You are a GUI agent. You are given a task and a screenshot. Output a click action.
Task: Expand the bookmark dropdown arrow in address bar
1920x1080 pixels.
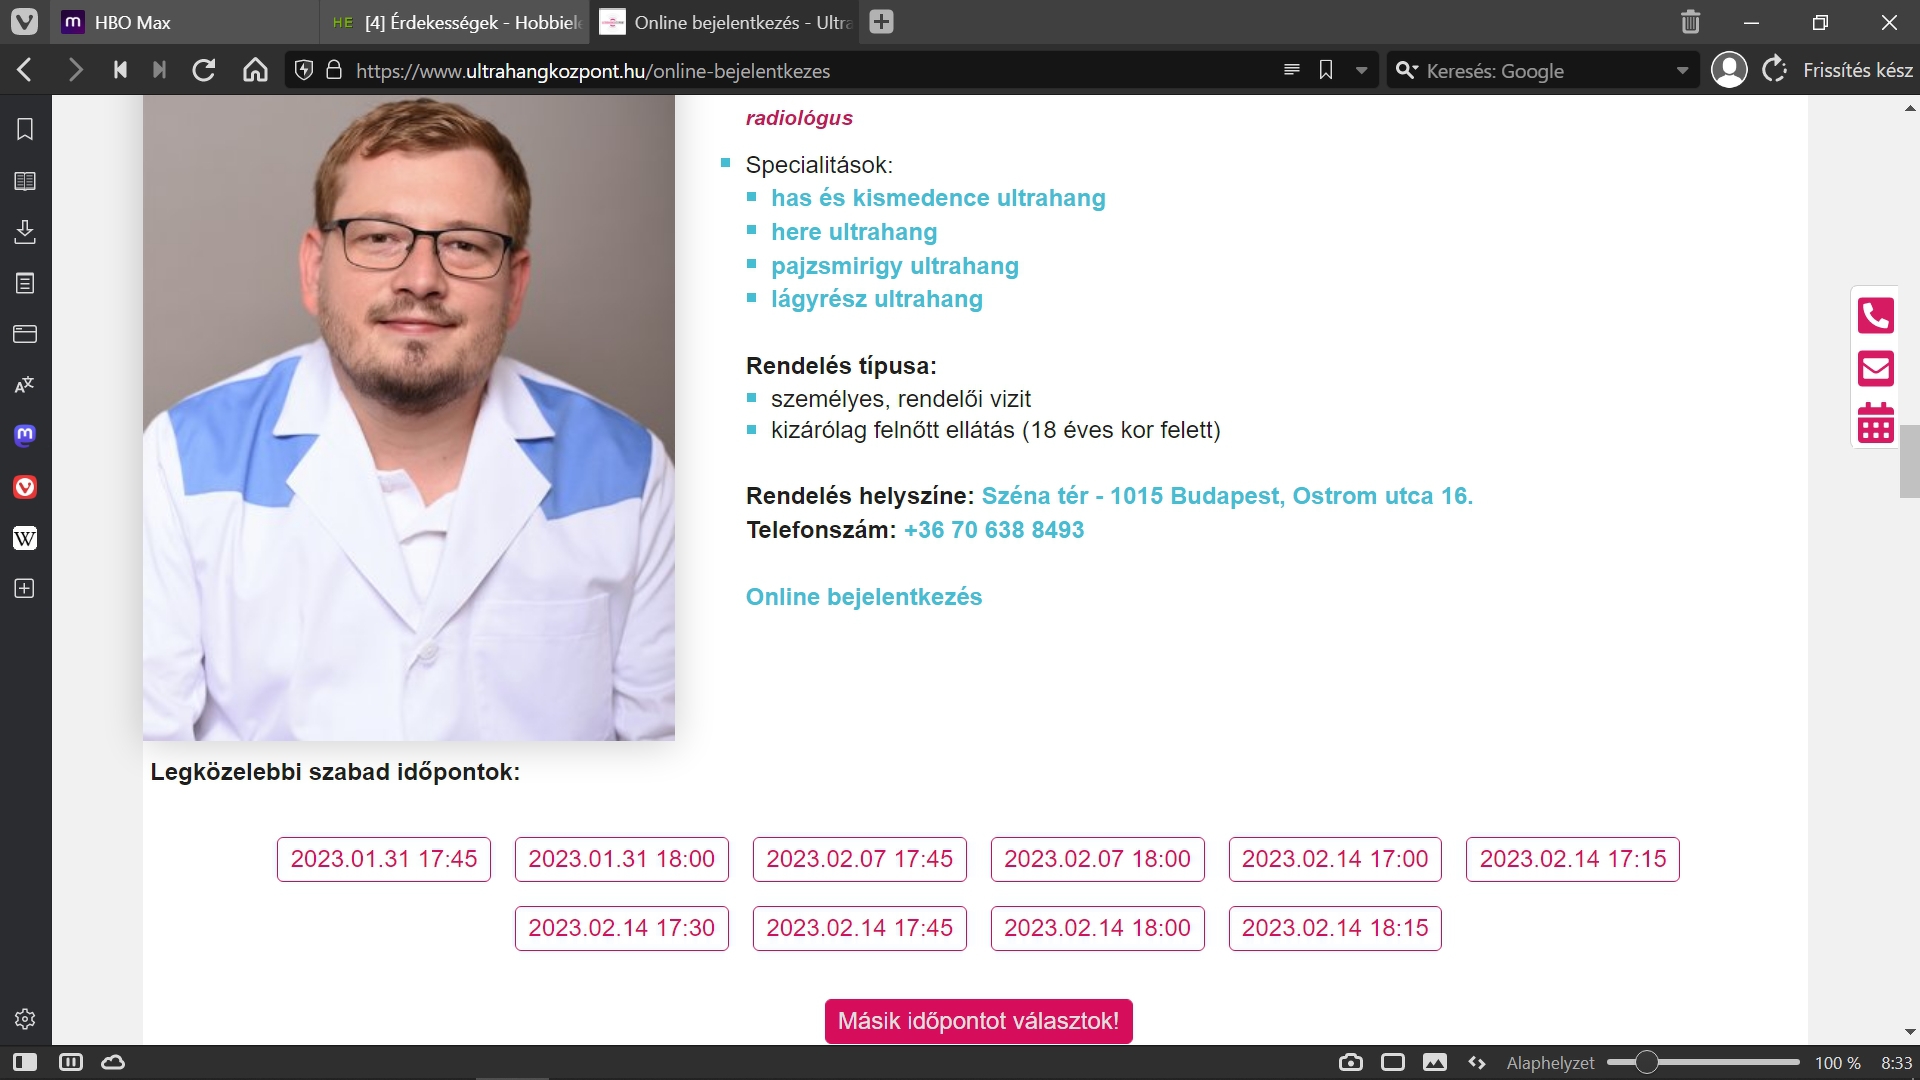[1361, 71]
